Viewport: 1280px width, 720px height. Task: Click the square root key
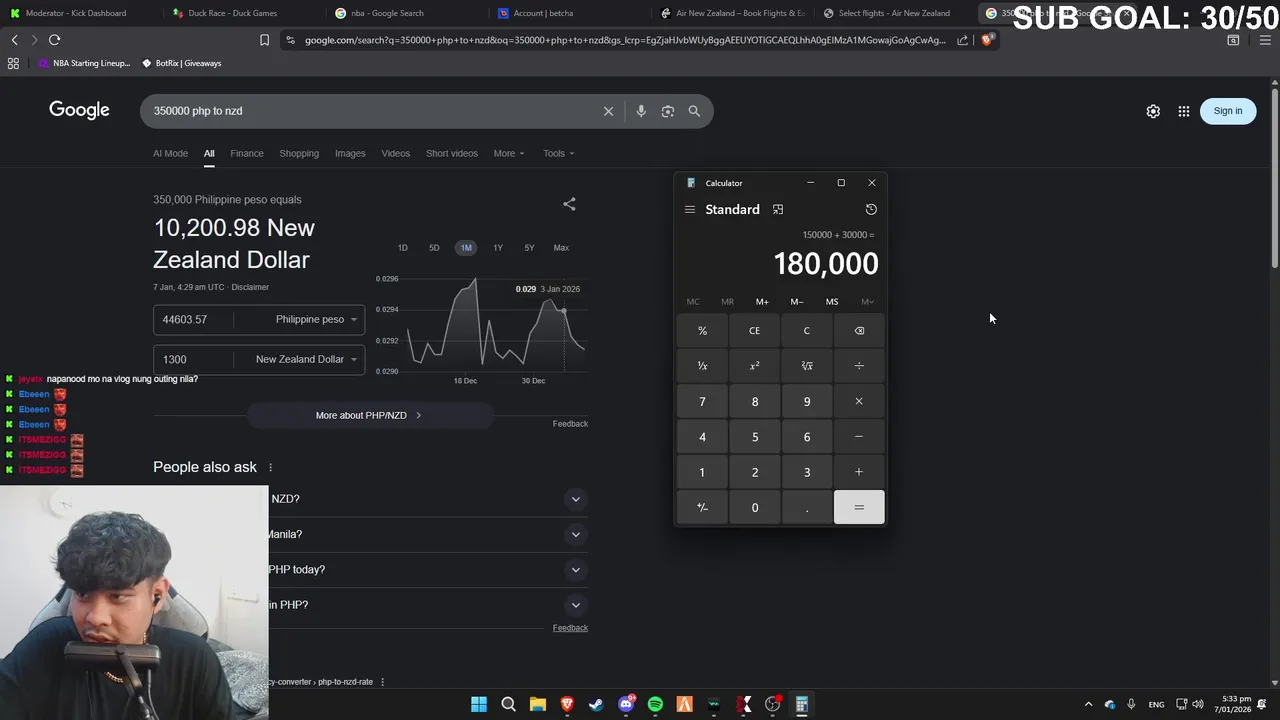(807, 366)
